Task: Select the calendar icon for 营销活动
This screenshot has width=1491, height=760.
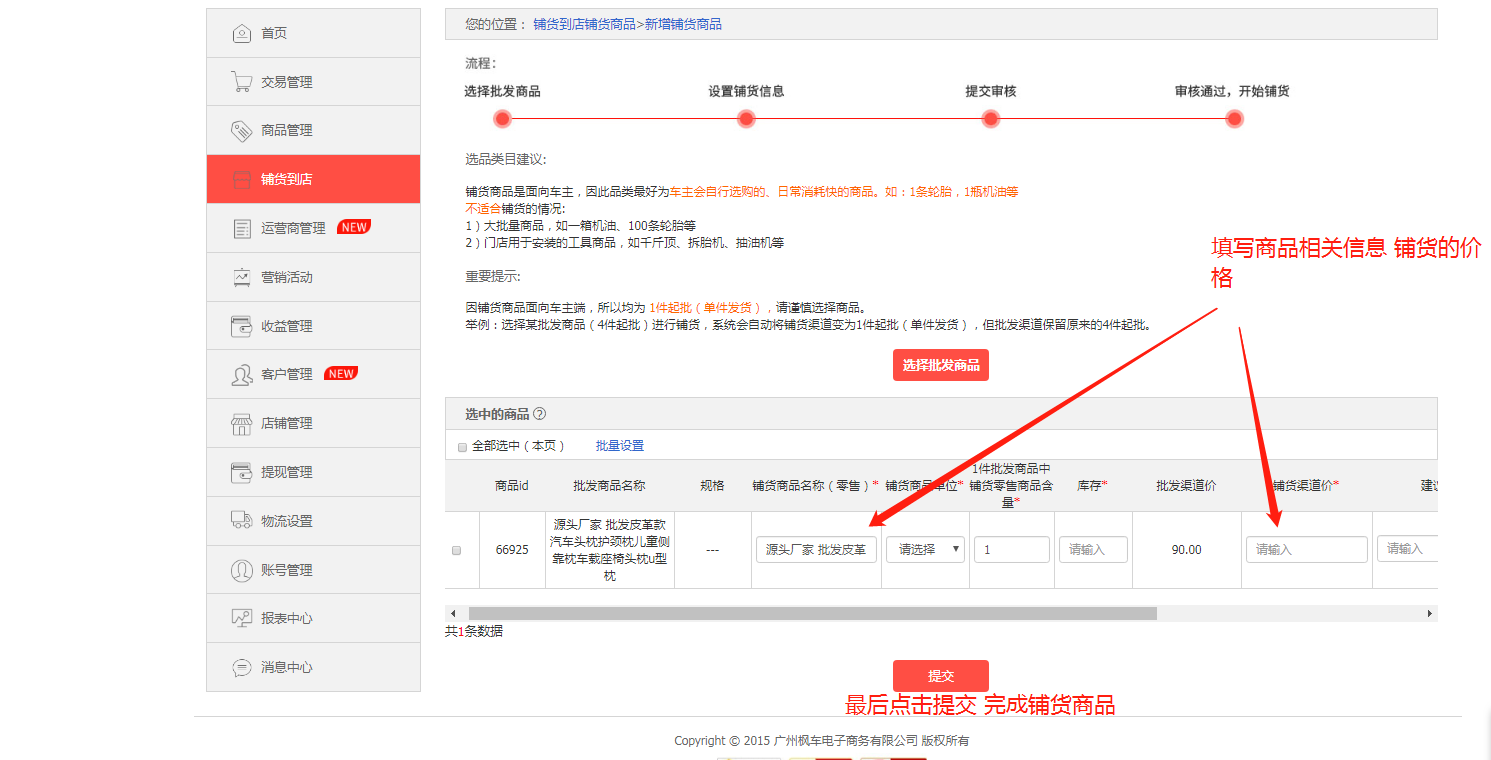Action: 240,276
